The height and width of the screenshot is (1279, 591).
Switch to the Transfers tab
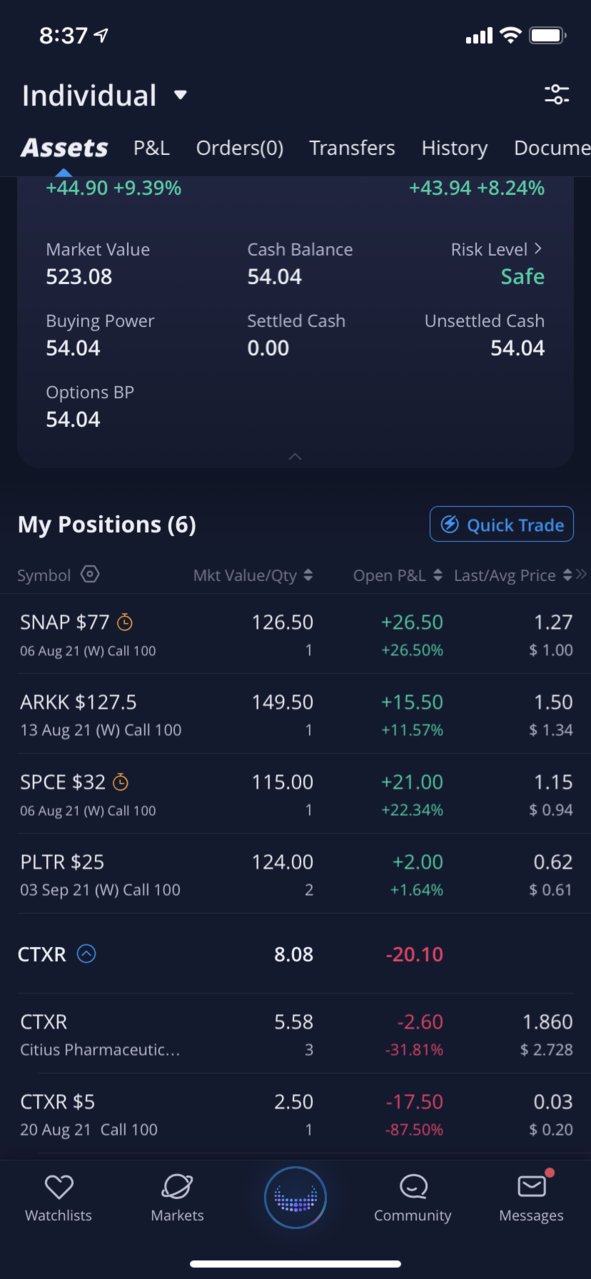pos(352,148)
